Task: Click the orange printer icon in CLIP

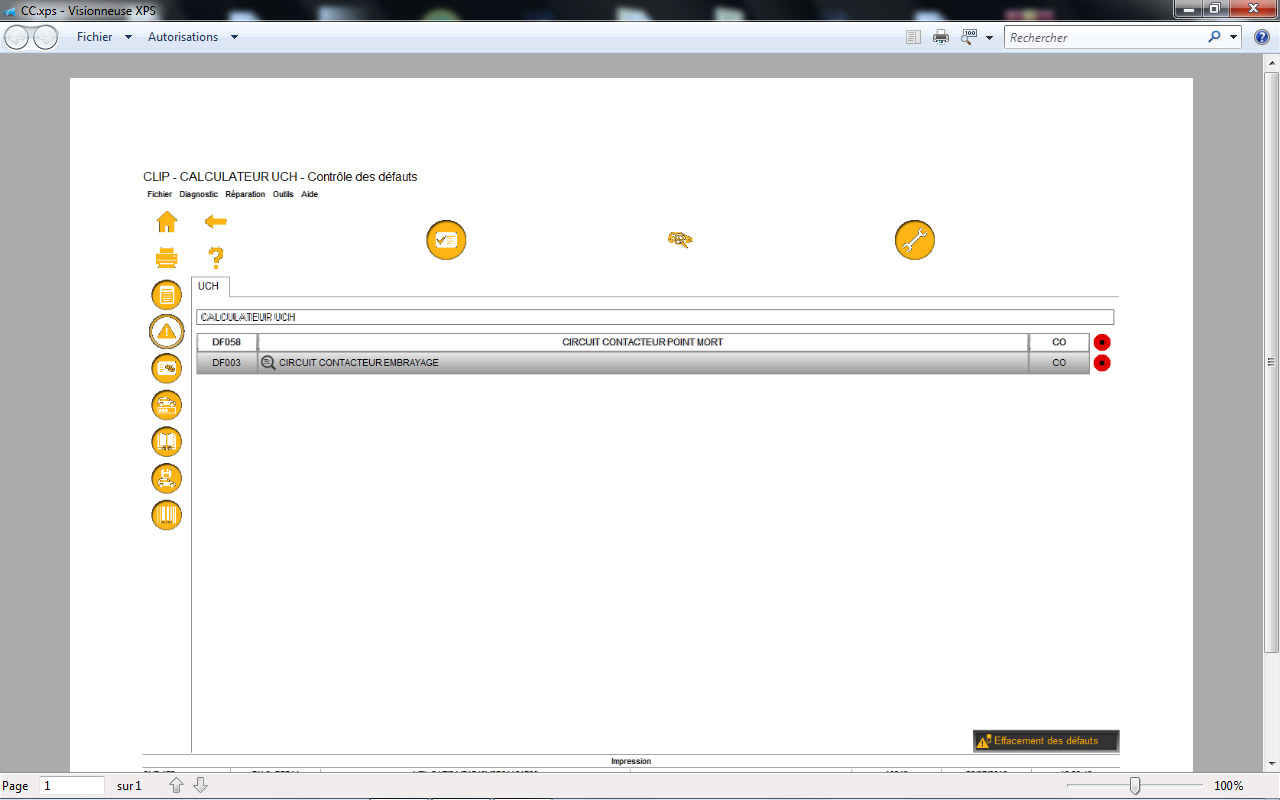Action: [167, 258]
